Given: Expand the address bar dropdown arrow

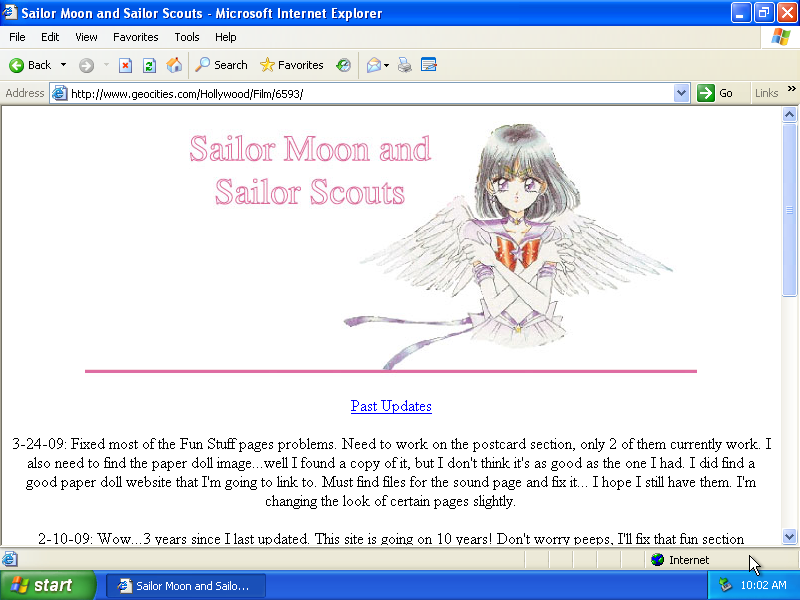Looking at the screenshot, I should tap(681, 93).
